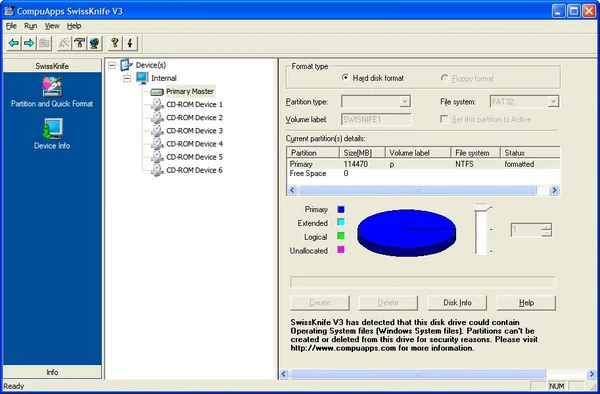This screenshot has width=600, height=394.
Task: Collapse the Internal tree node
Action: click(127, 78)
